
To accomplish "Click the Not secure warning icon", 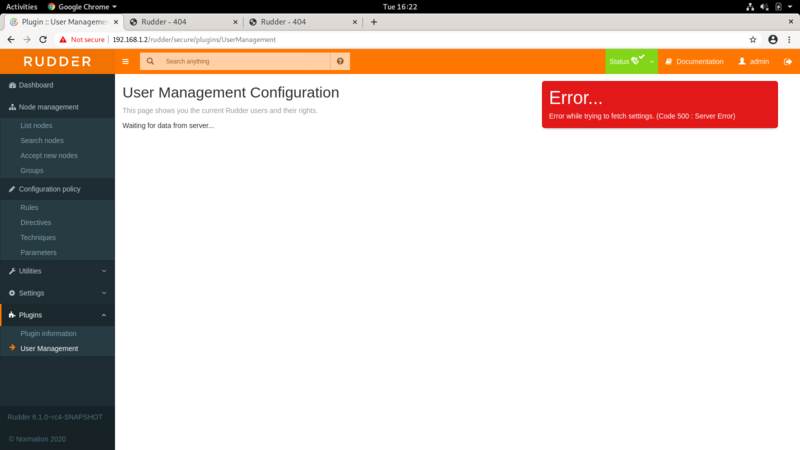I will click(x=63, y=39).
